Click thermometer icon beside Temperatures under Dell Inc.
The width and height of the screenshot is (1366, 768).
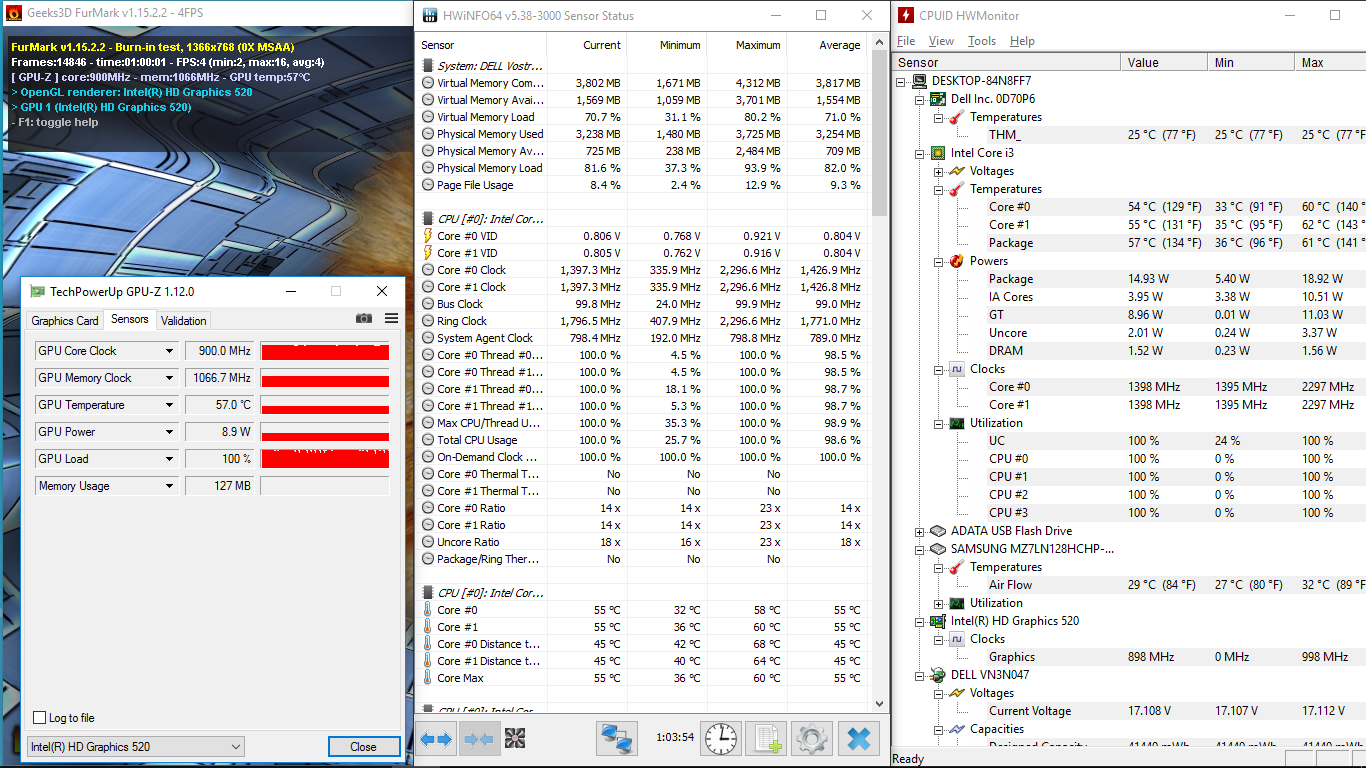[956, 117]
